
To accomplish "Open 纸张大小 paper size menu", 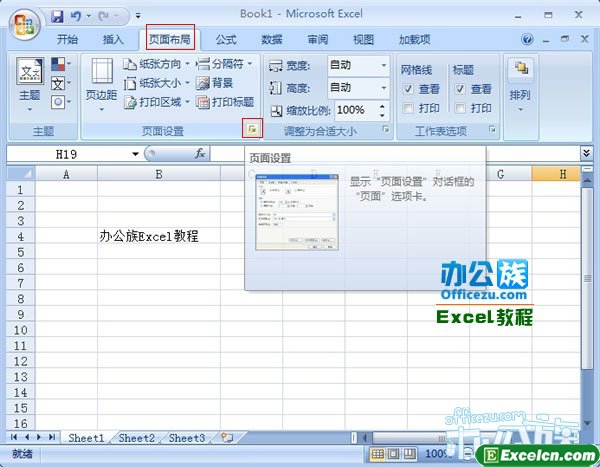I will click(157, 83).
